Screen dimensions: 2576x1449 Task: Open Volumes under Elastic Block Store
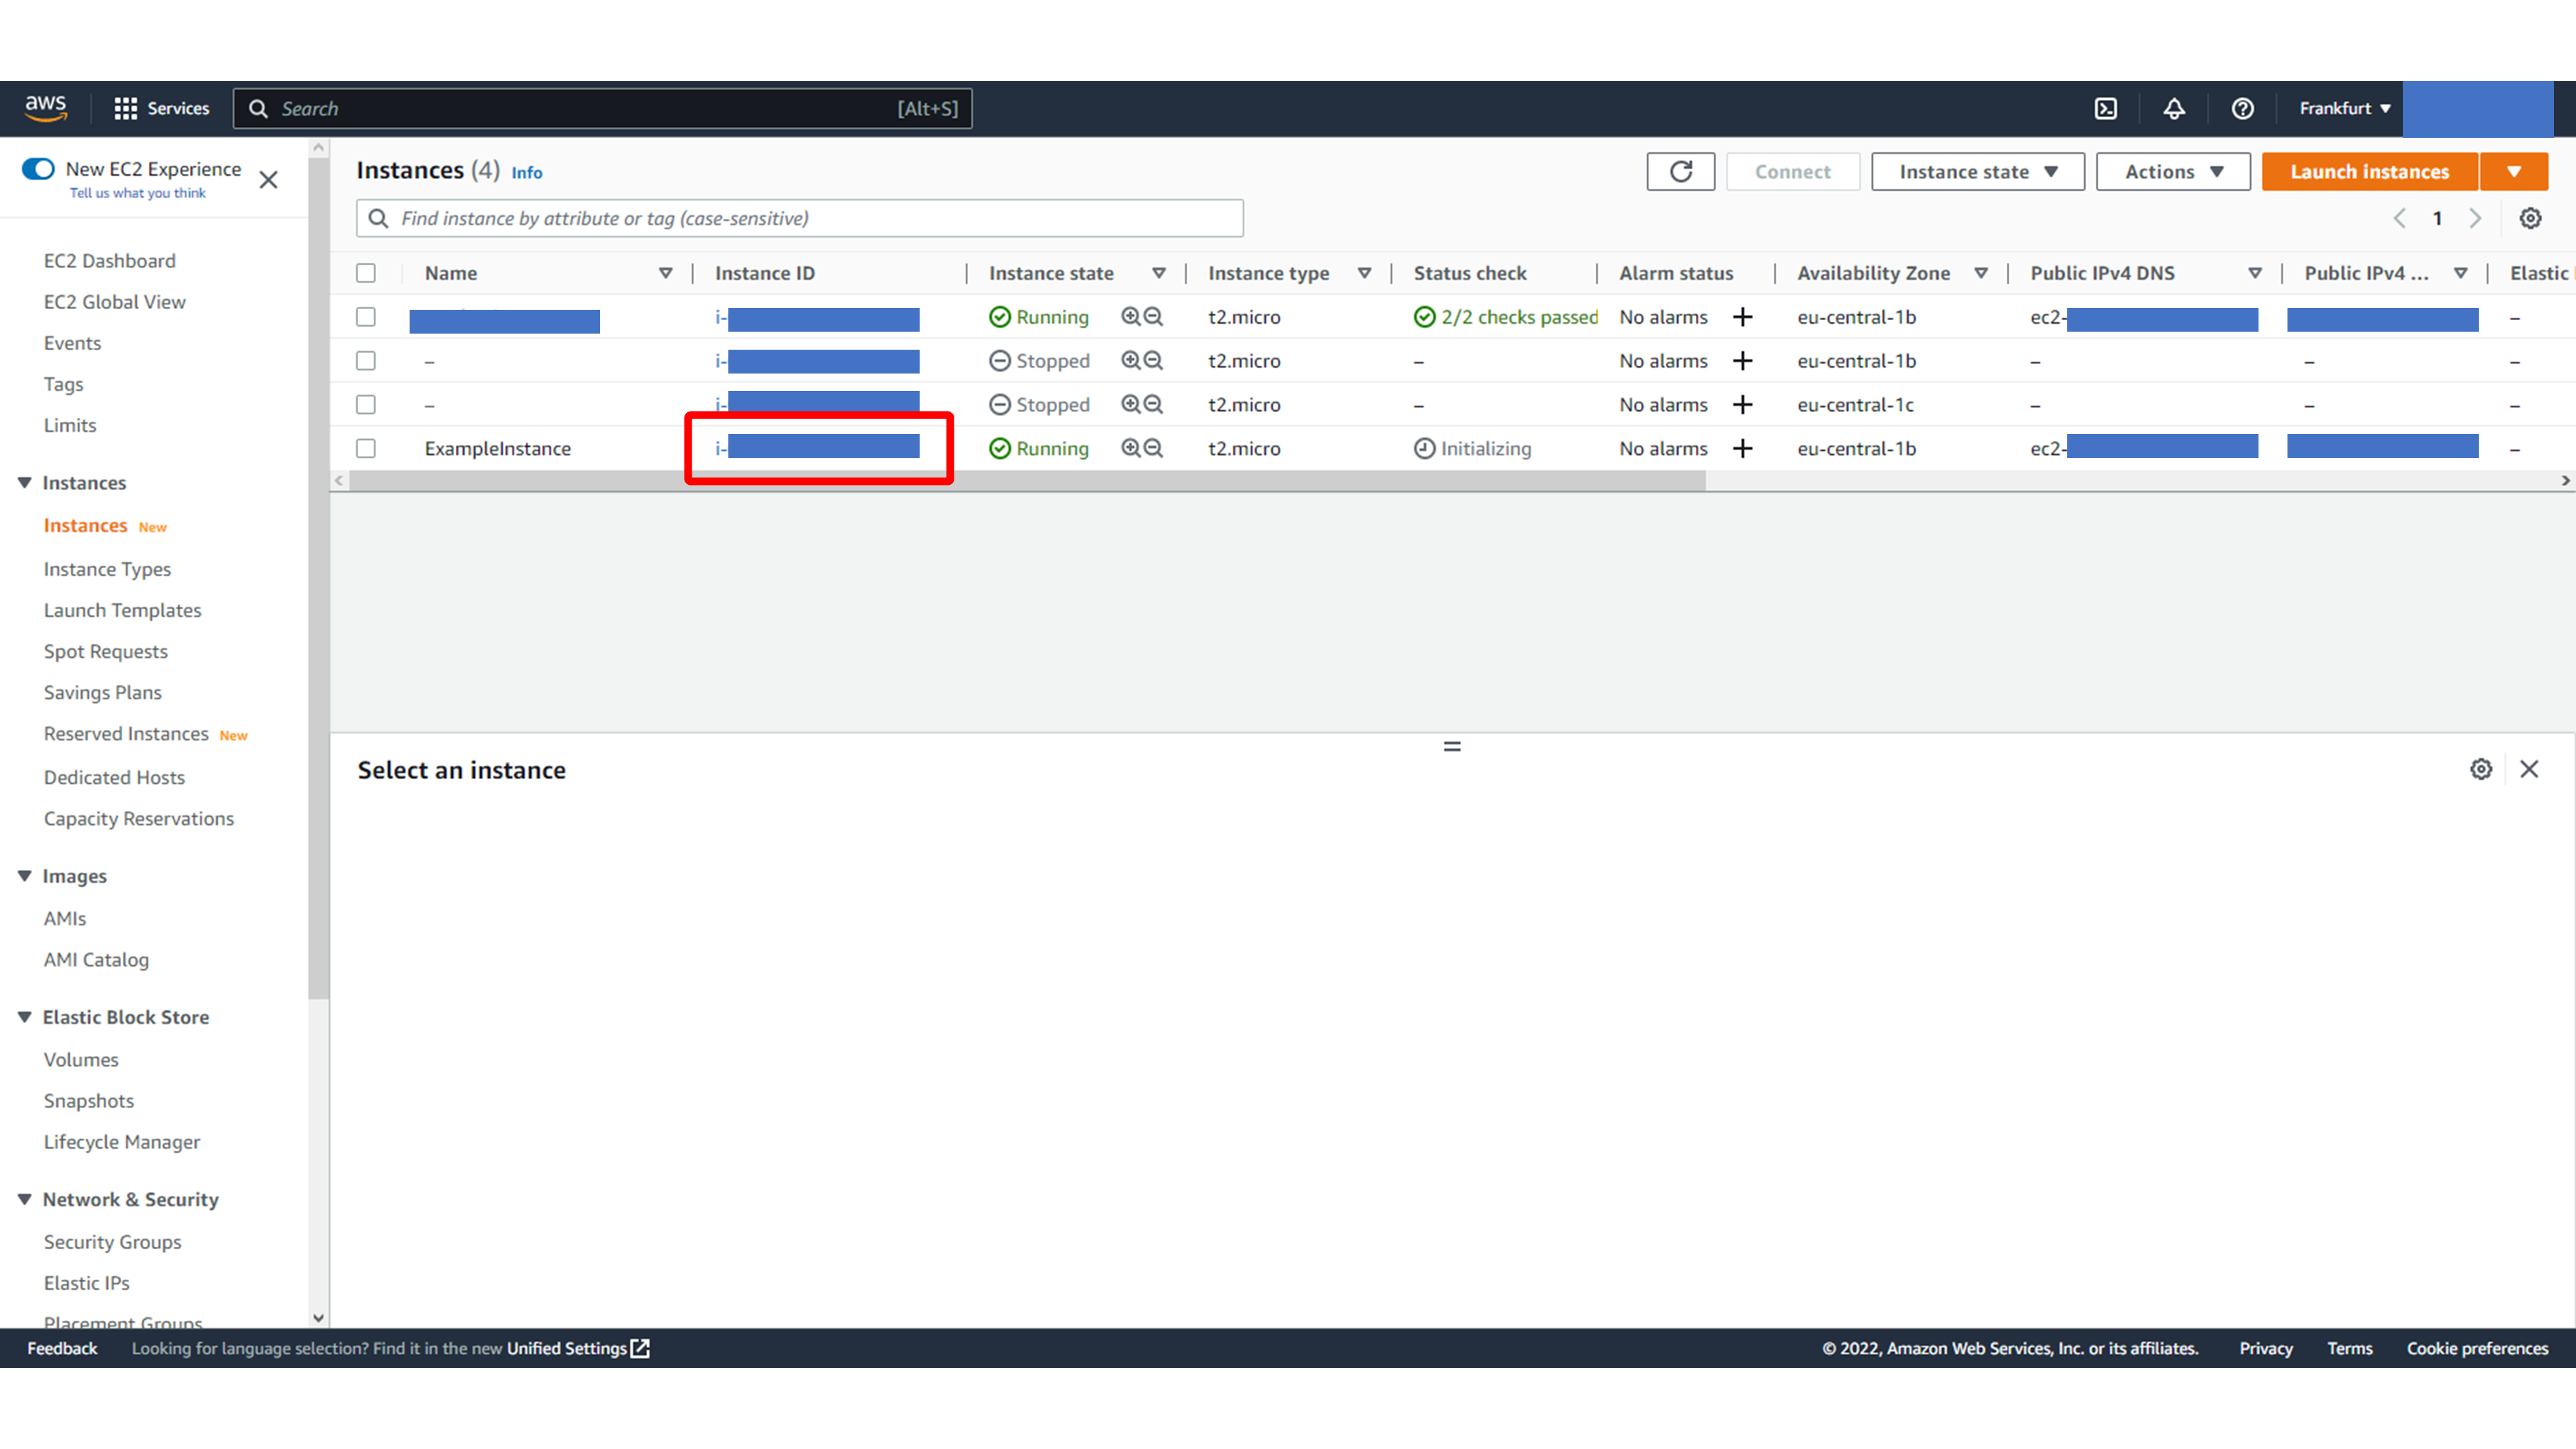(80, 1059)
